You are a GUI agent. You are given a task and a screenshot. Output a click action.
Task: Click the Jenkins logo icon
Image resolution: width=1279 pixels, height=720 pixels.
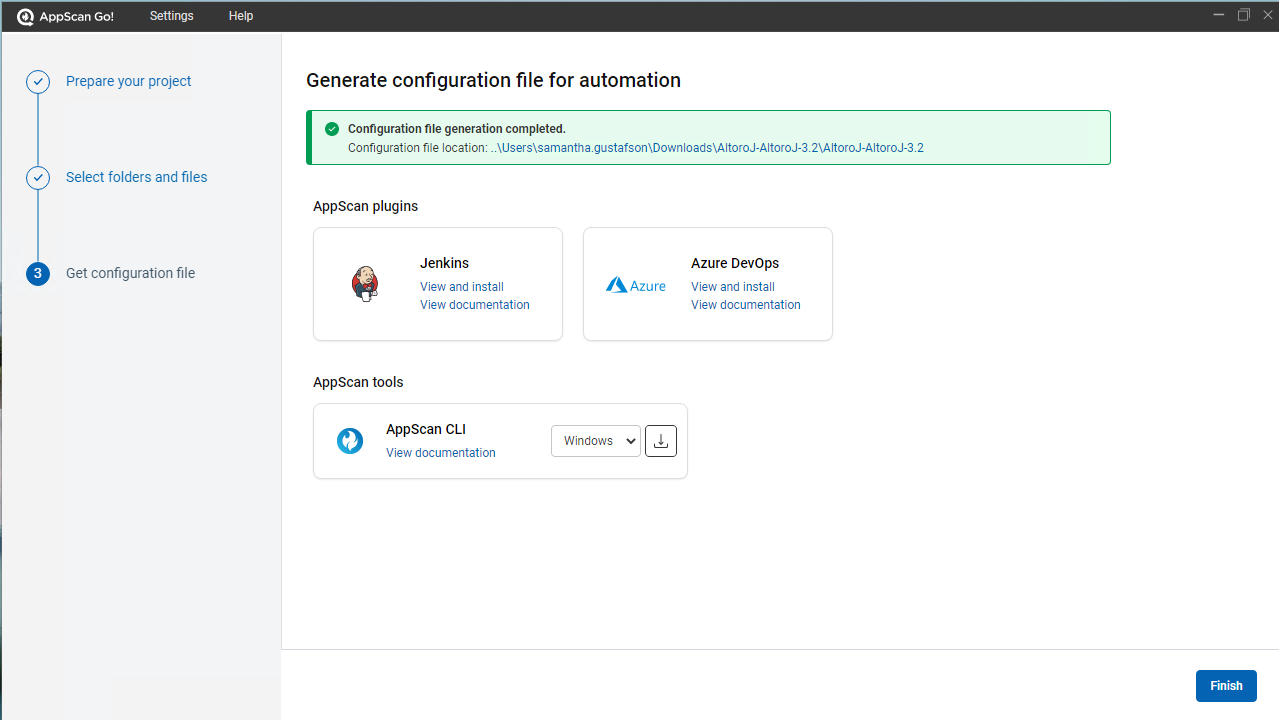[365, 284]
